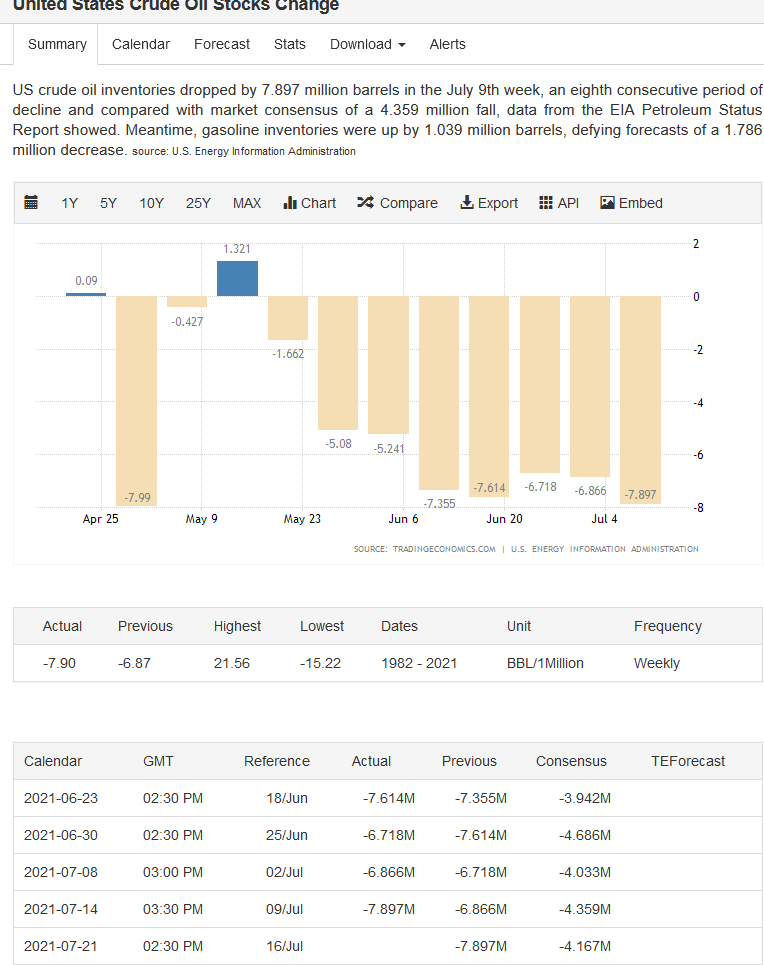Click the -7.897 bar in chart

coord(640,400)
